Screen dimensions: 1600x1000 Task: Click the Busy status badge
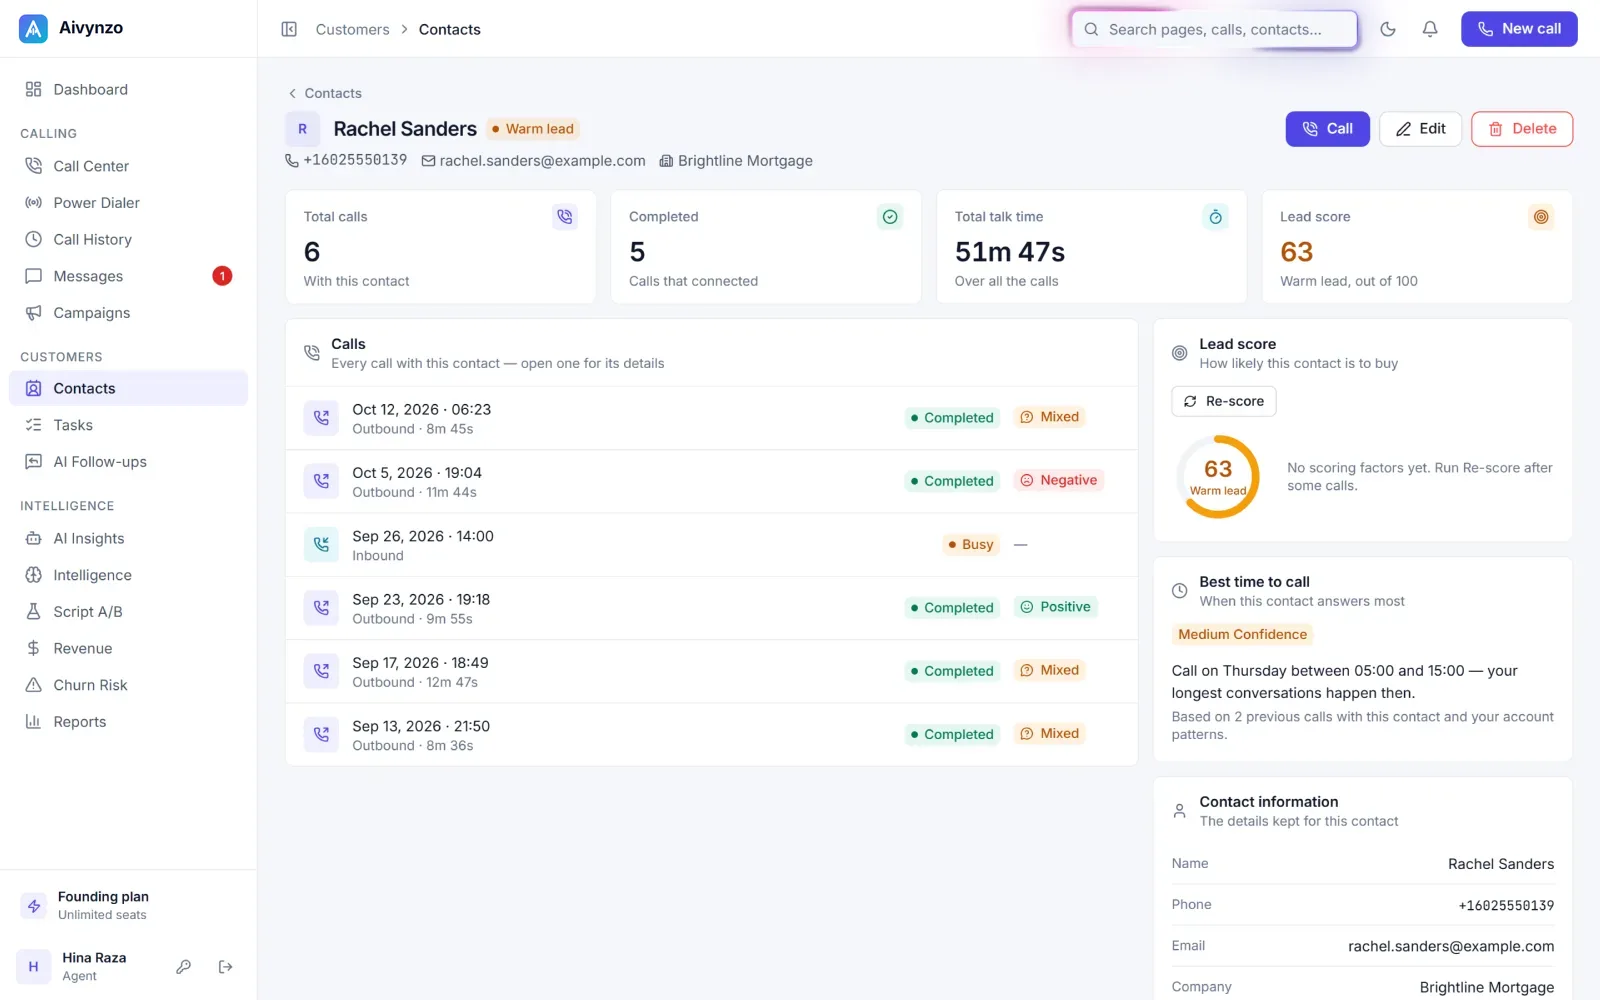point(970,544)
